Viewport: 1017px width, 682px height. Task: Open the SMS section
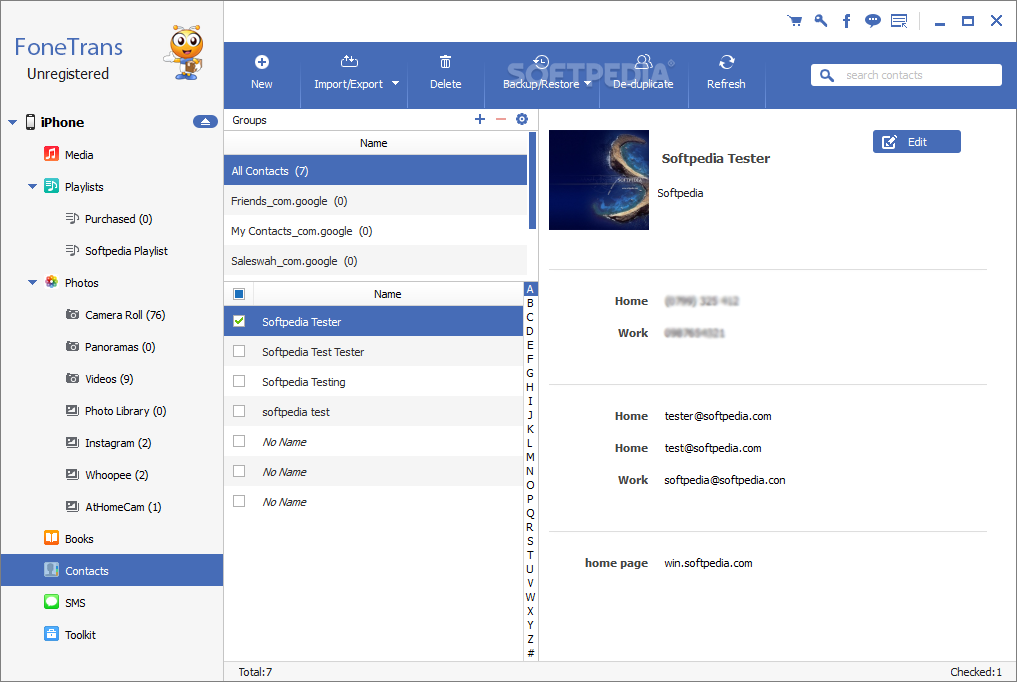pos(75,602)
